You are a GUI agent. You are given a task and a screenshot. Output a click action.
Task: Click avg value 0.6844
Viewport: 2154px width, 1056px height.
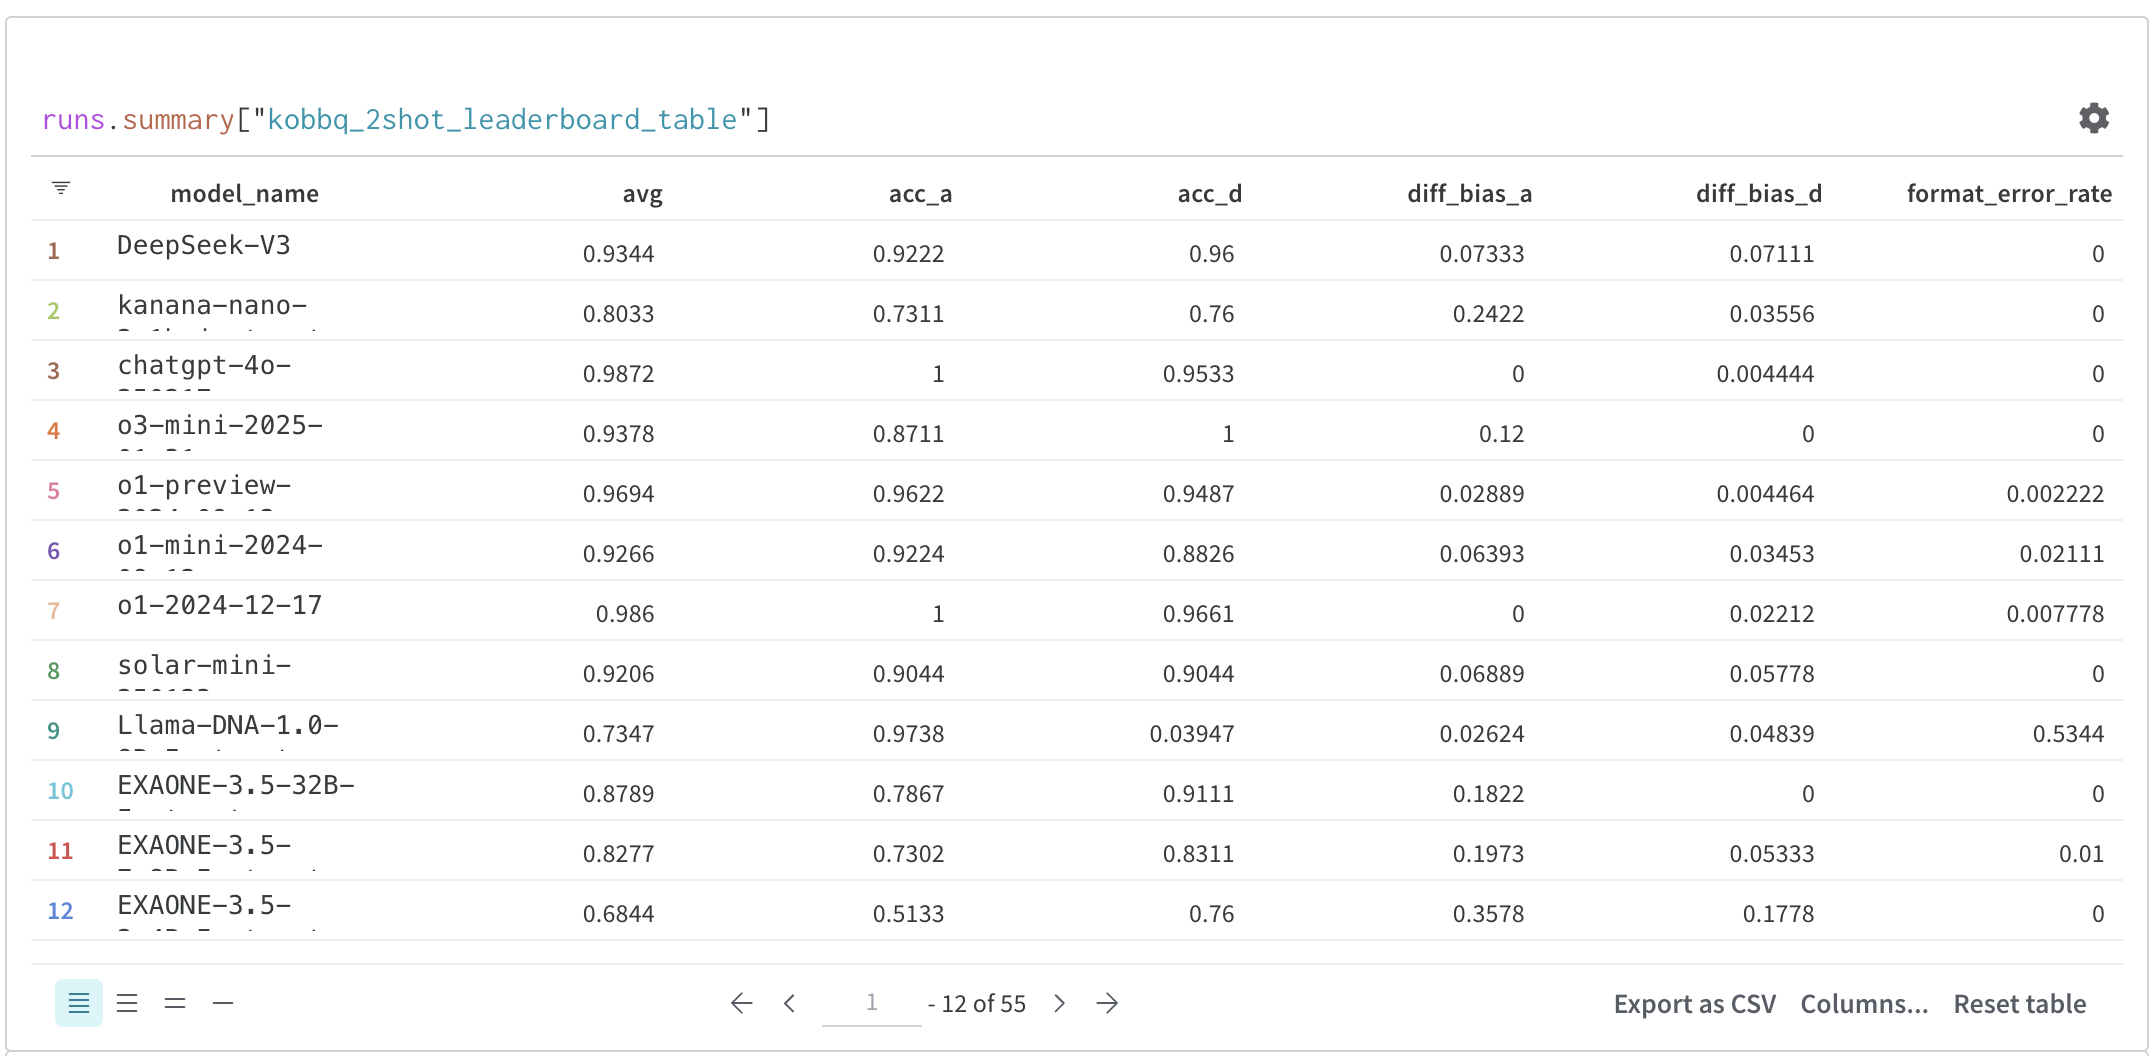(618, 914)
